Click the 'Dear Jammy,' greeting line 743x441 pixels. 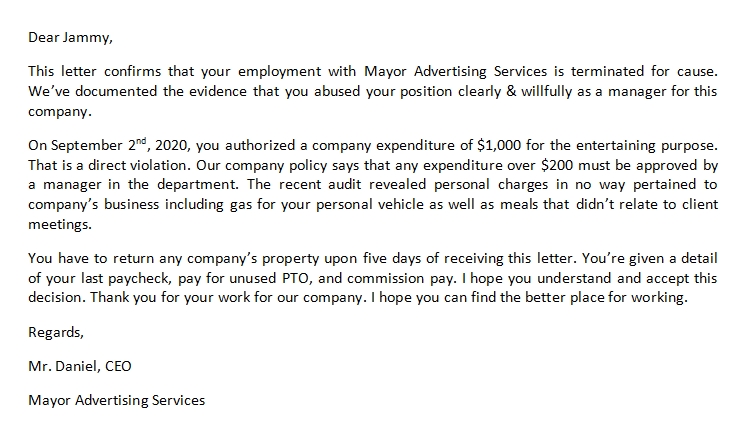(71, 39)
